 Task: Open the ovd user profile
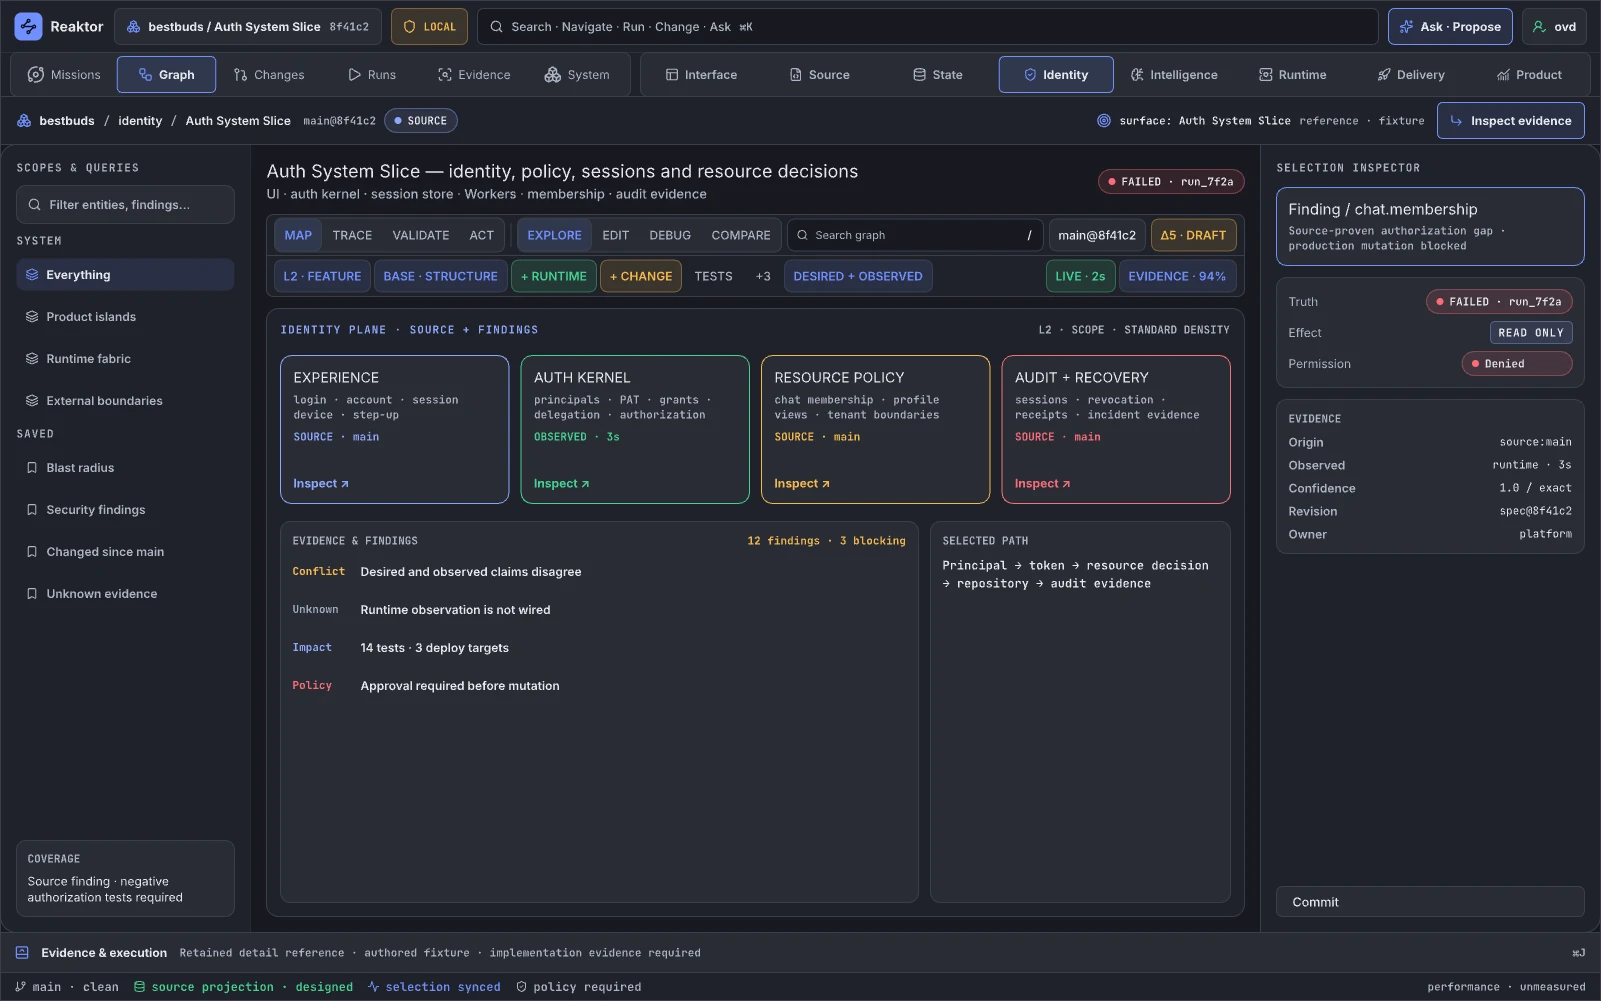click(x=1554, y=27)
